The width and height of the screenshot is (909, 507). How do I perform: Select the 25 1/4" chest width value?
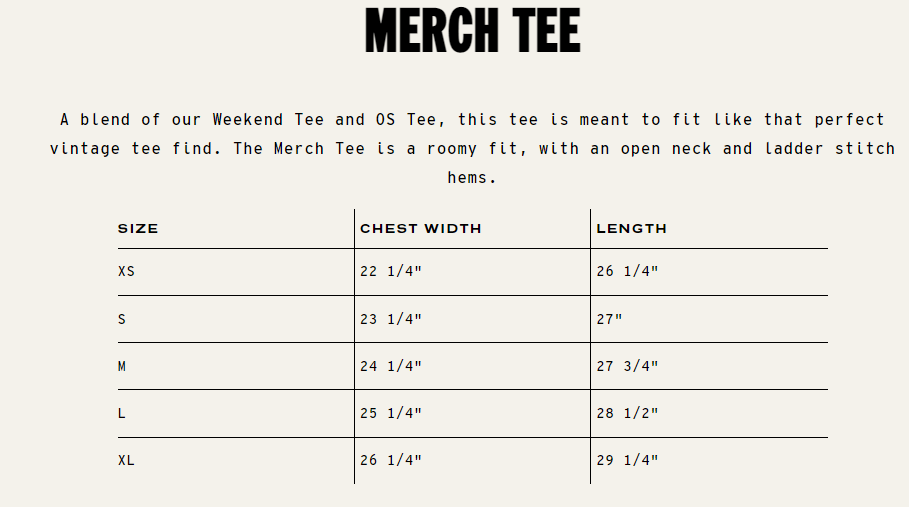tap(391, 413)
